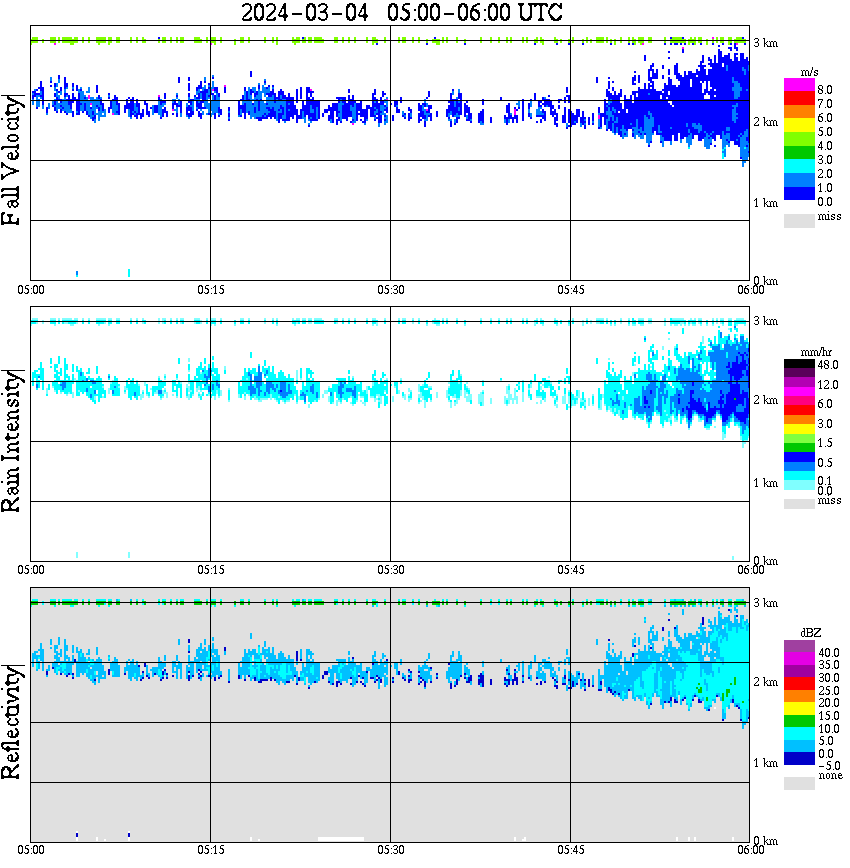Click the 05:45 tick label under Reflectivity
Screen dimensions: 850x868
pyautogui.click(x=571, y=850)
